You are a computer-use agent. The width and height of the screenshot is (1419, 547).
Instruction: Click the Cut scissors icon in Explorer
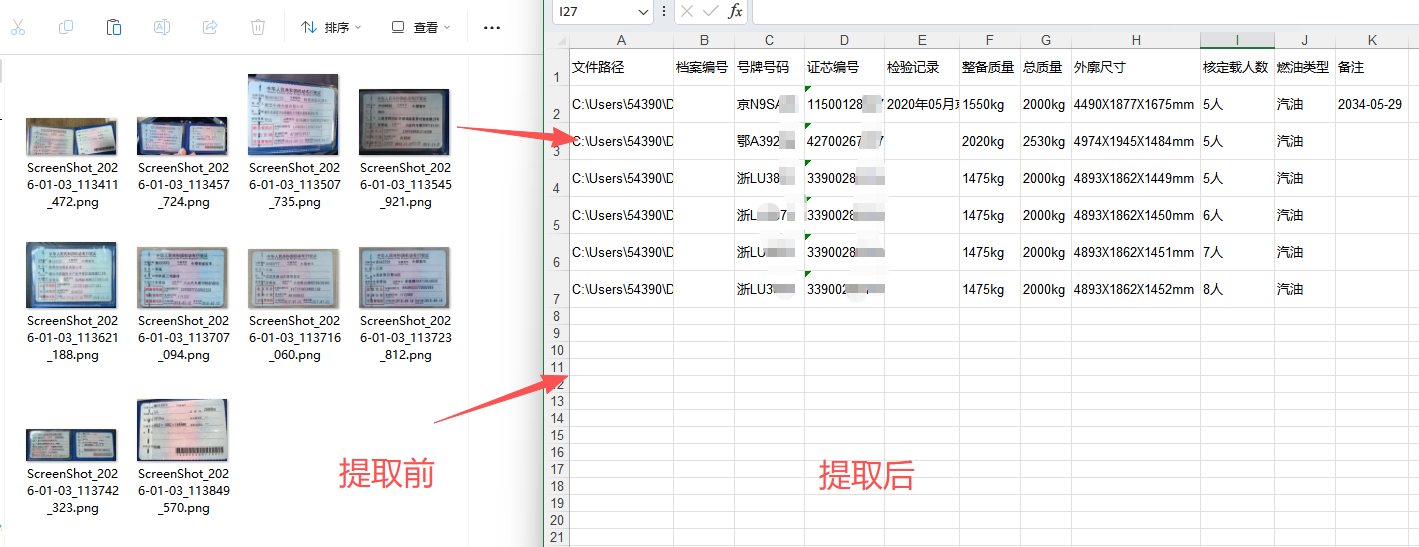click(x=17, y=27)
